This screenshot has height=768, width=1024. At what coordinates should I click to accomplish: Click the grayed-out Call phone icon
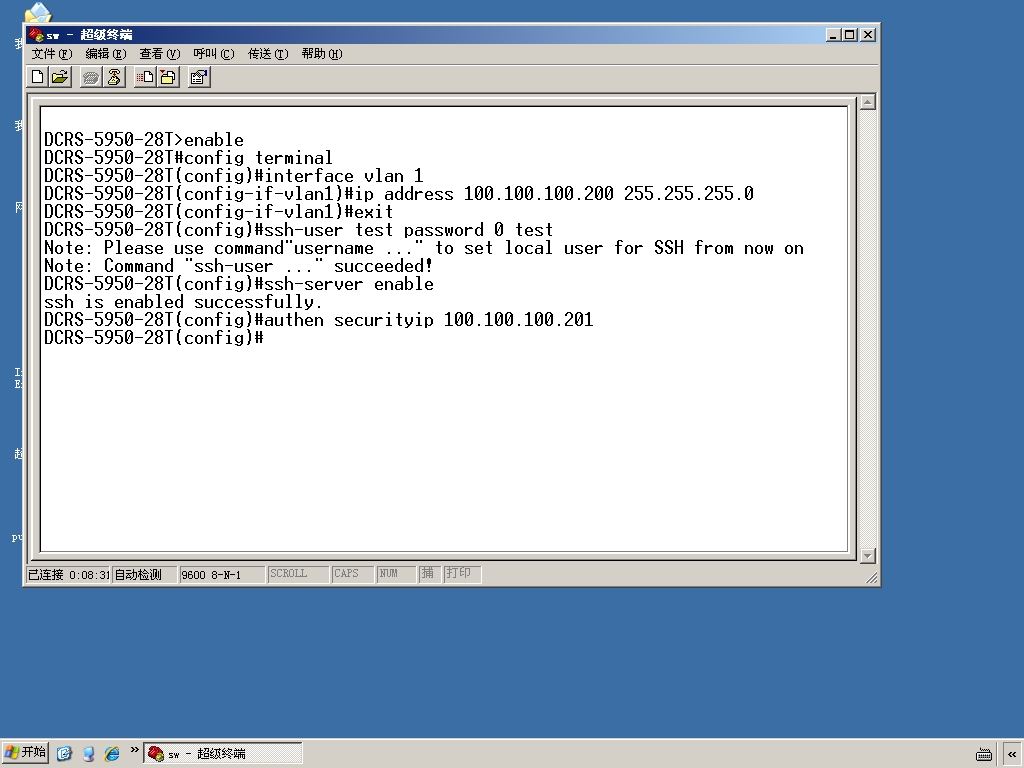click(x=91, y=78)
